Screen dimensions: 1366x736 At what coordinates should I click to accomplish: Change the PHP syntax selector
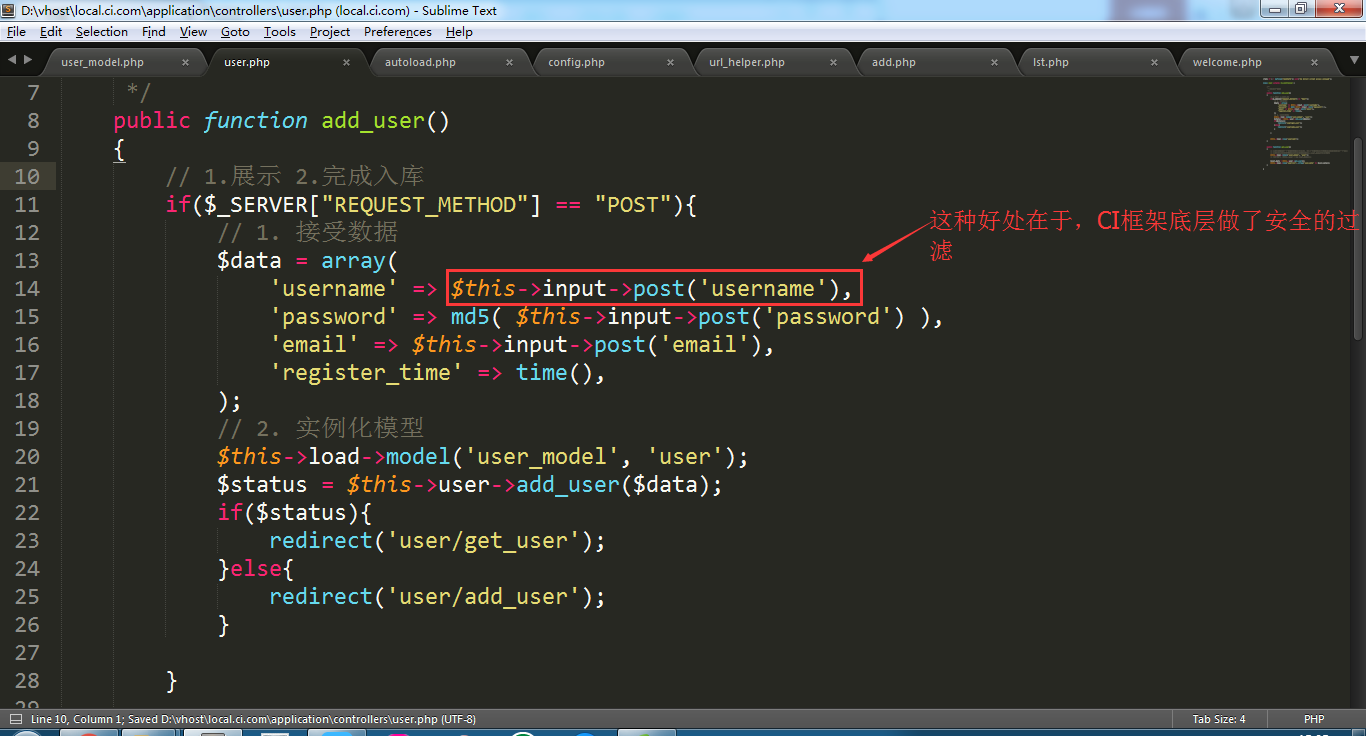click(1313, 719)
